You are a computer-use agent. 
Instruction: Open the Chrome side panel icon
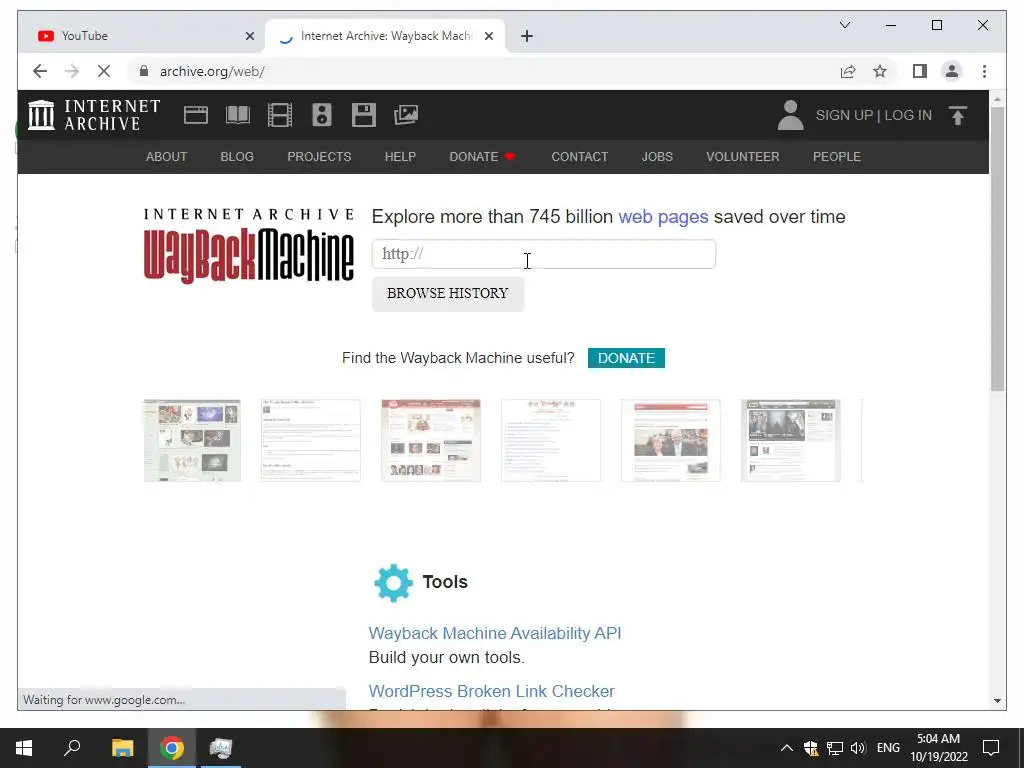920,71
